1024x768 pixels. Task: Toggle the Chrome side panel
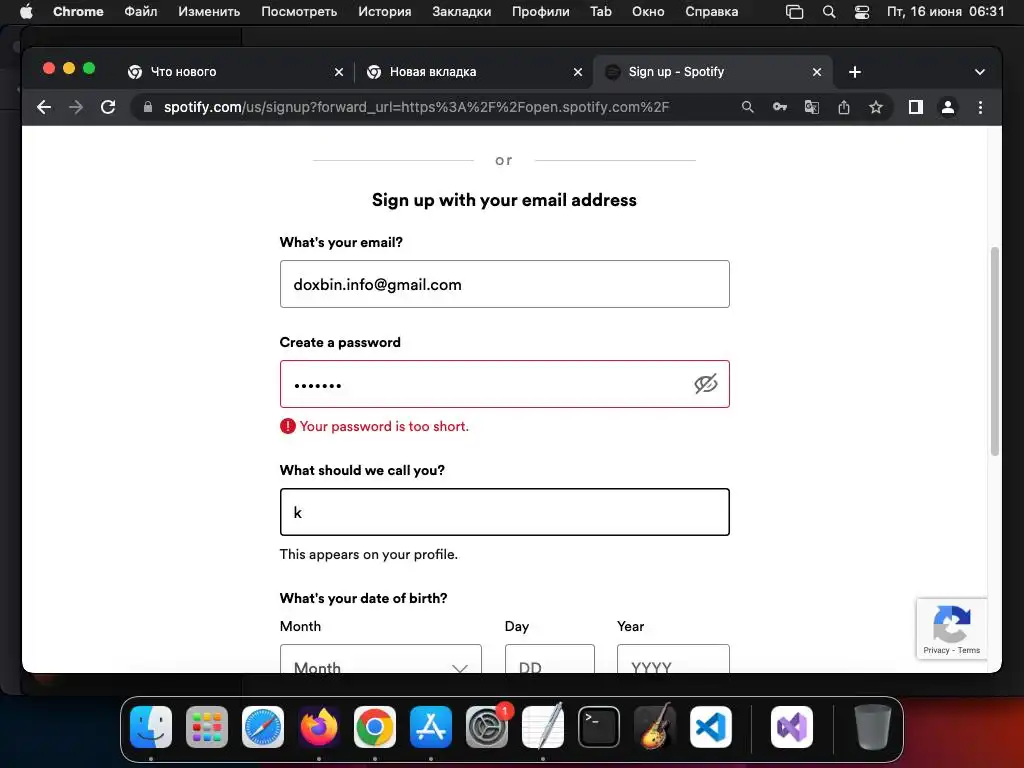[x=915, y=107]
